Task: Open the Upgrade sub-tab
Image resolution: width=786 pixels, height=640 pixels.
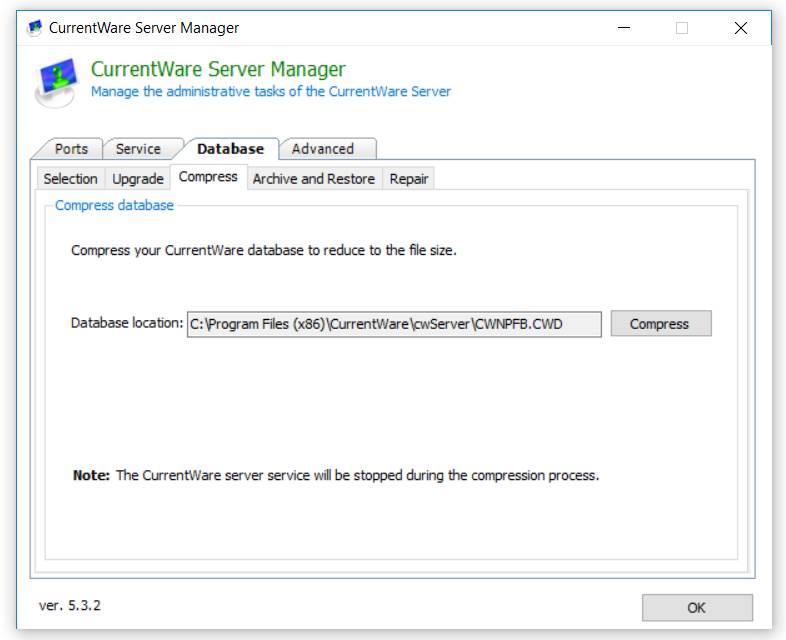Action: 138,179
